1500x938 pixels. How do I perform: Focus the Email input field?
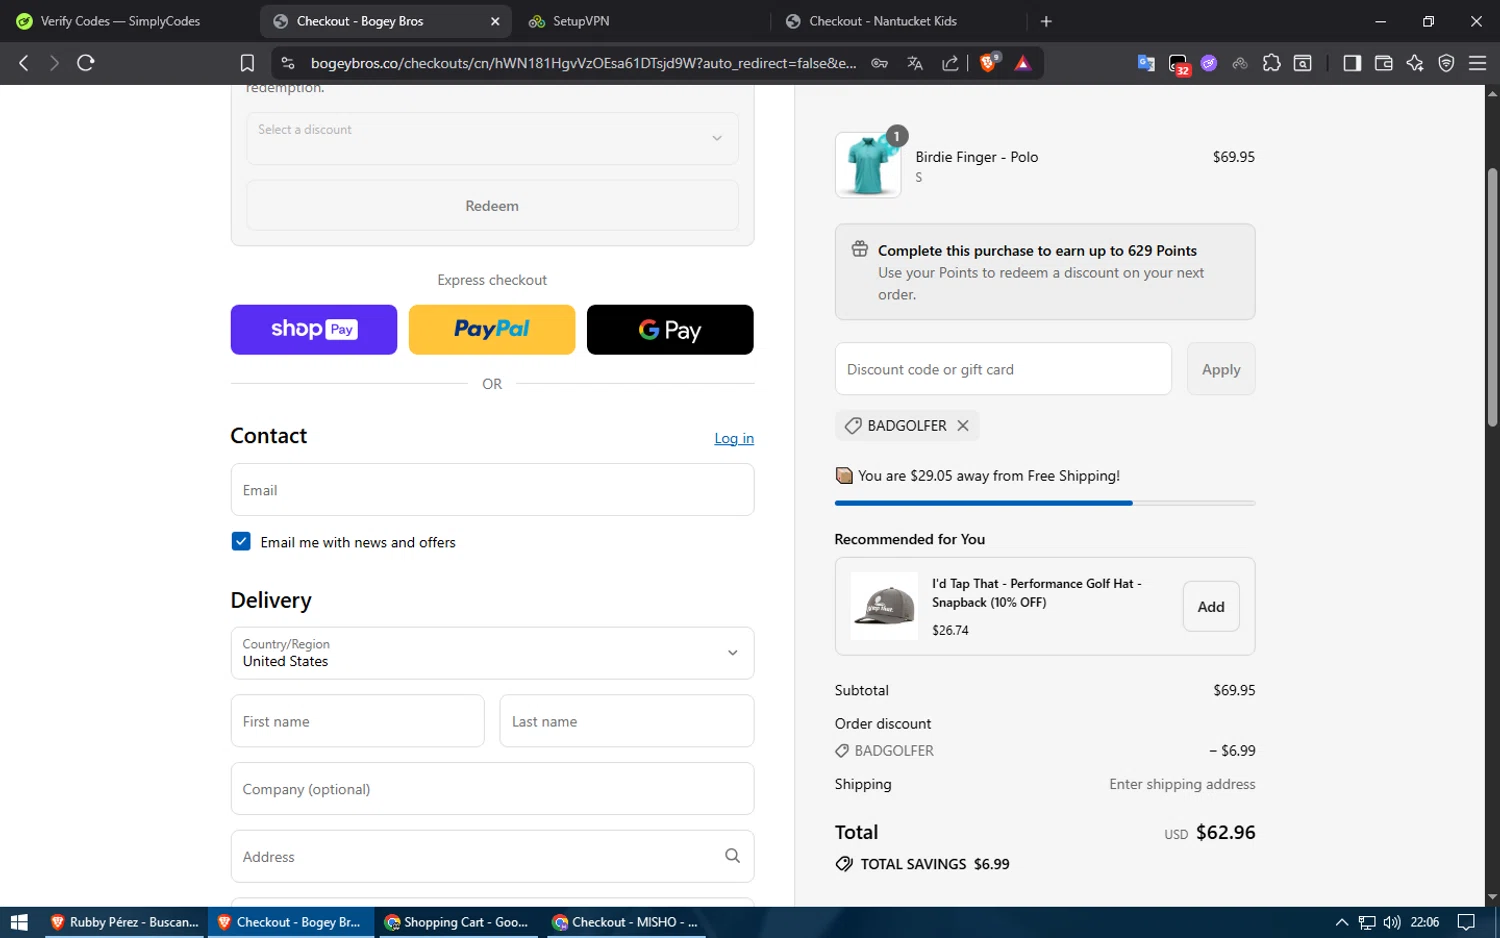[492, 490]
